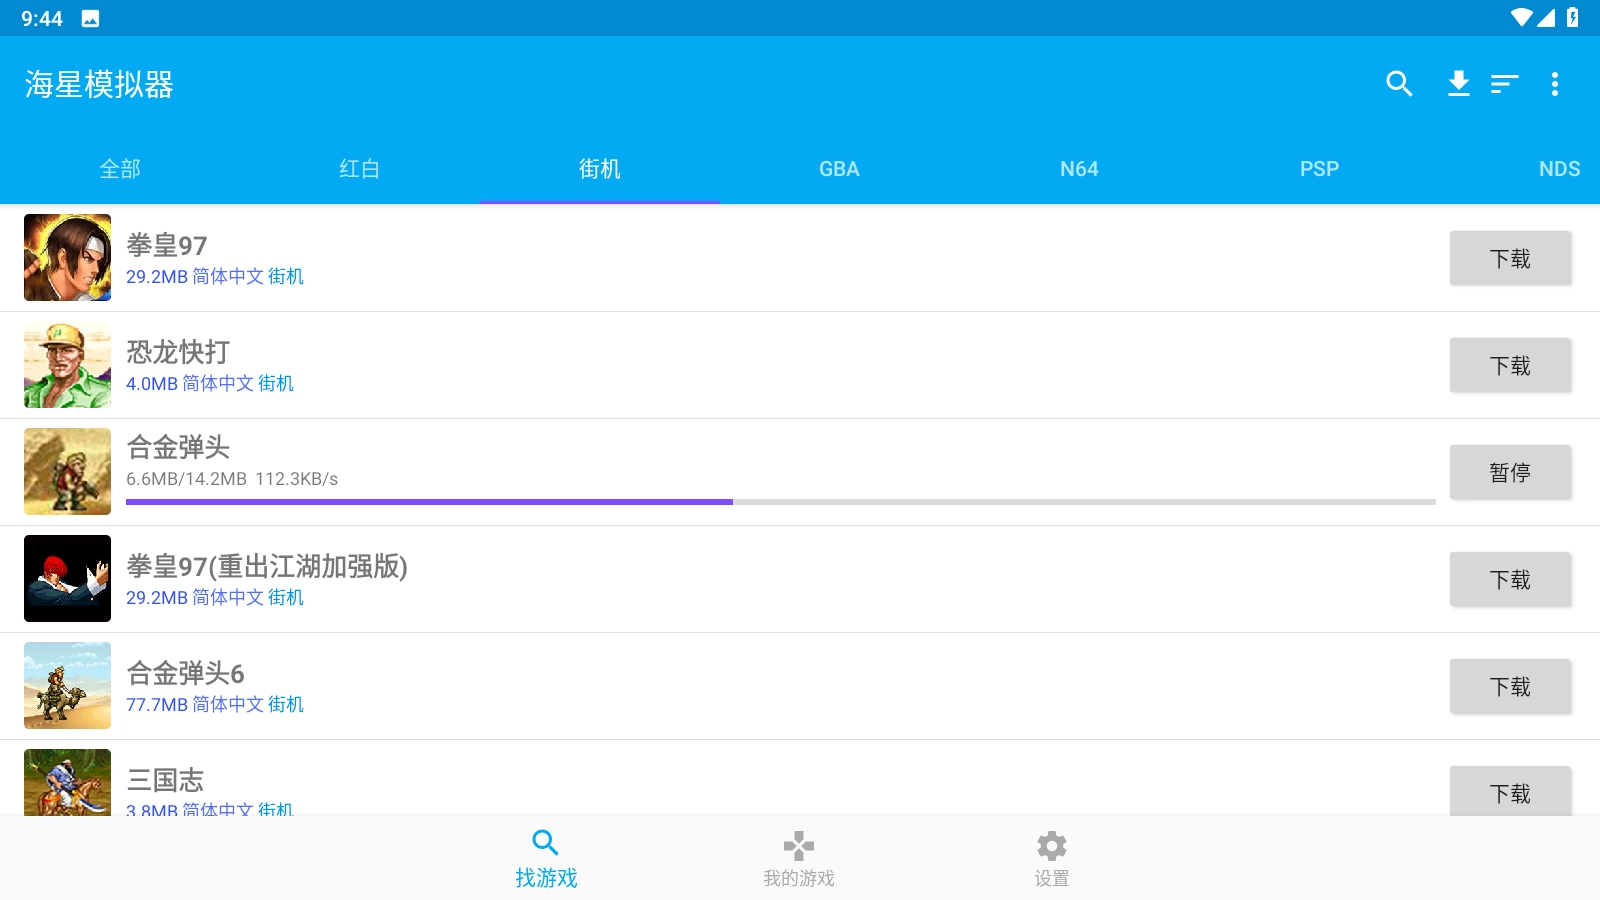Download 合金弹头6 game
1600x900 pixels.
click(1510, 686)
